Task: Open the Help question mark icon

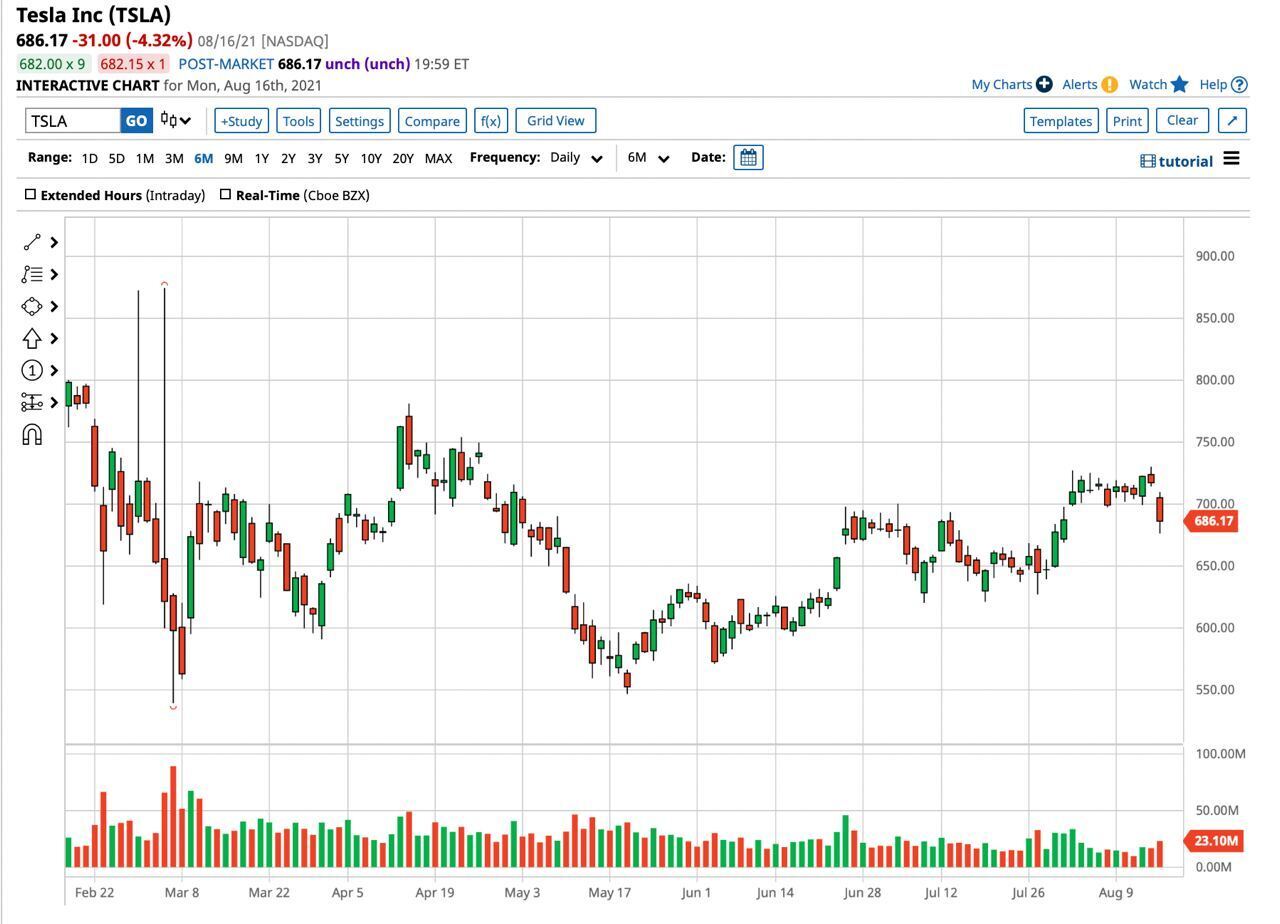Action: pyautogui.click(x=1239, y=85)
